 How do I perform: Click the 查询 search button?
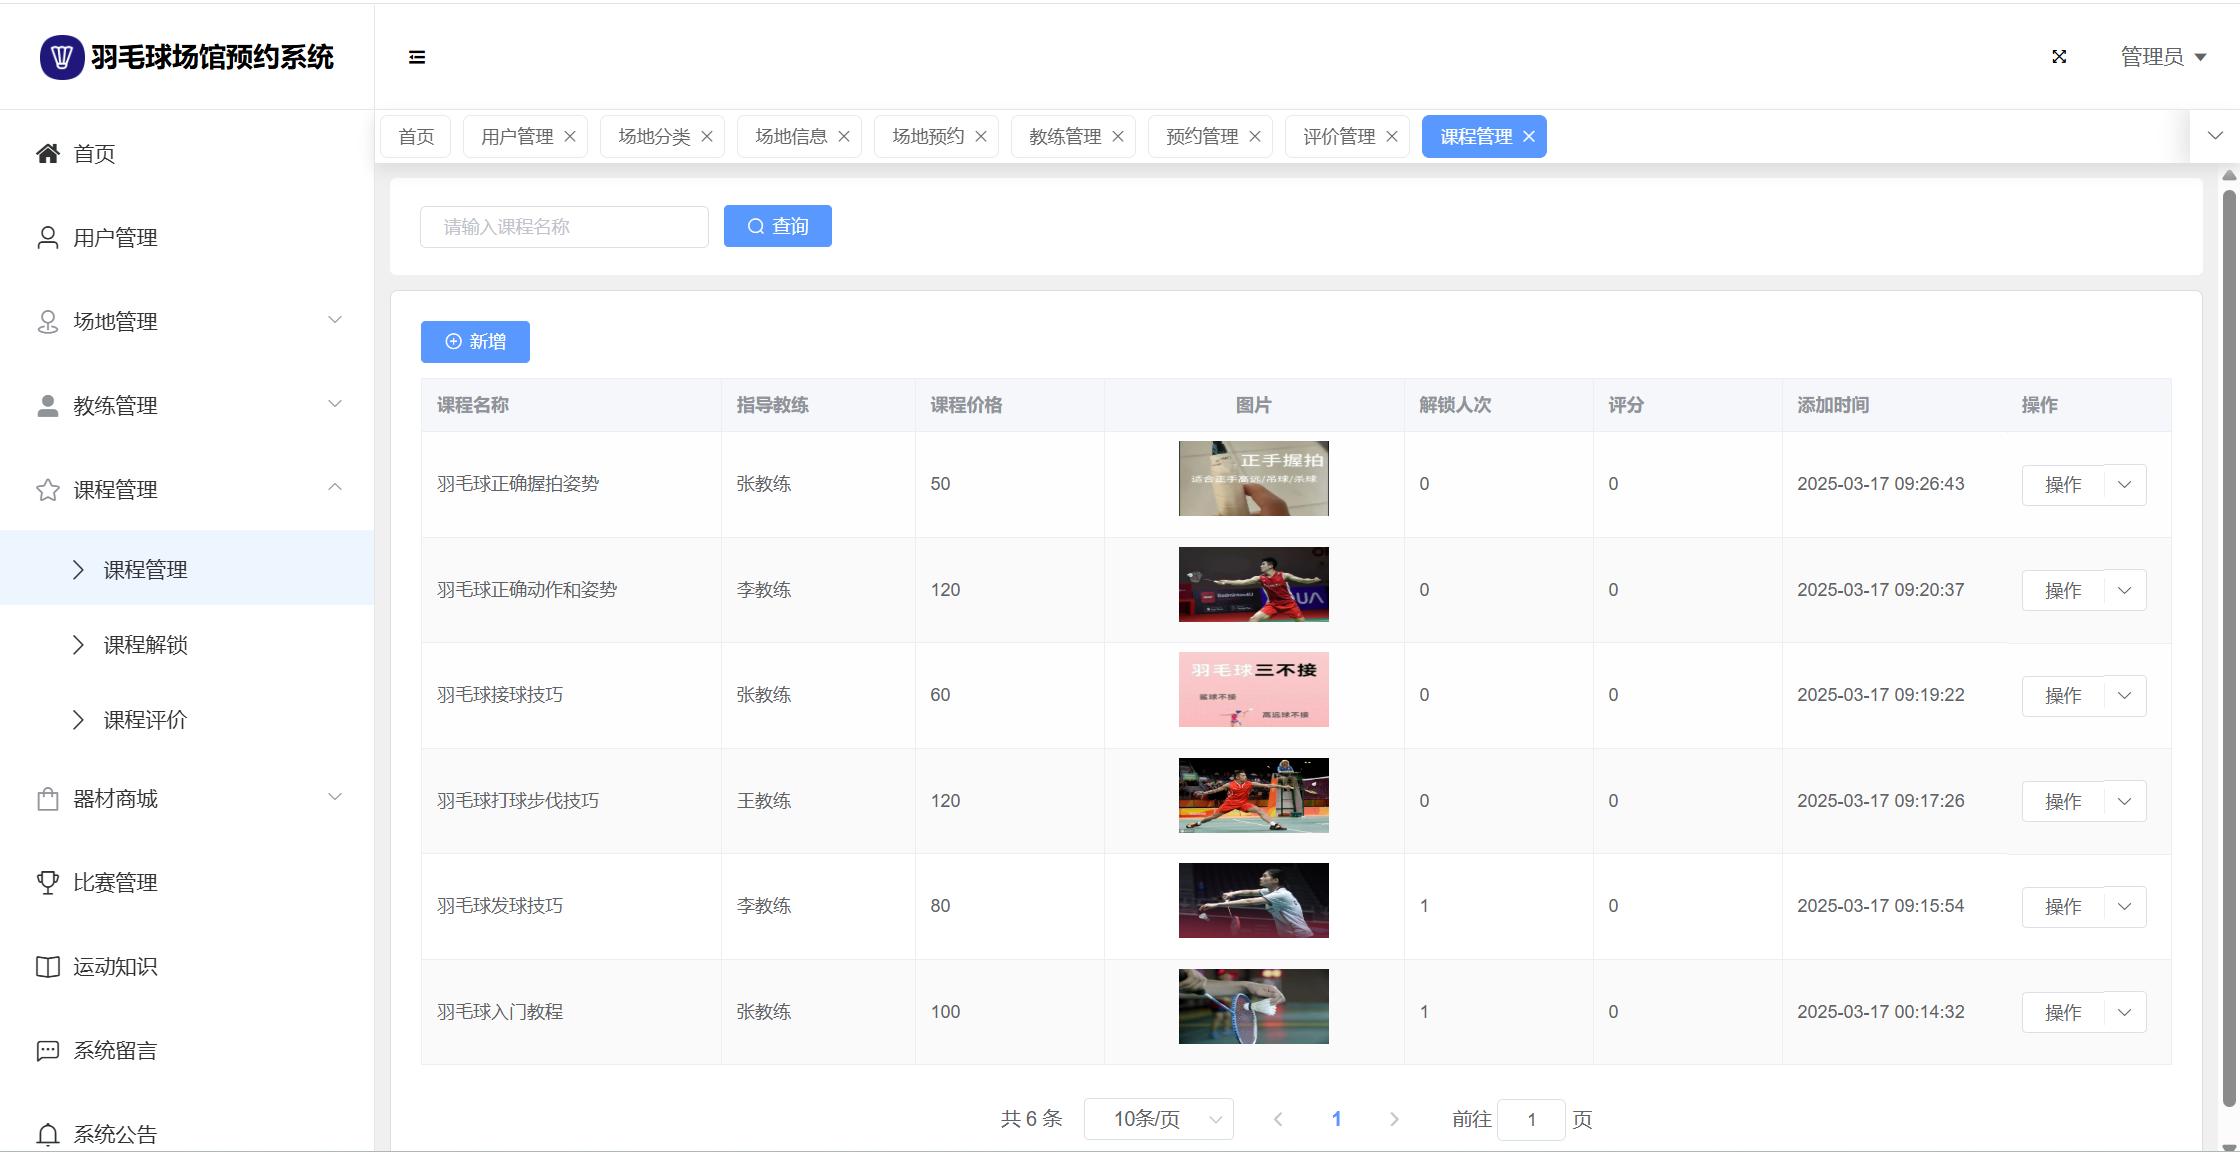[777, 226]
